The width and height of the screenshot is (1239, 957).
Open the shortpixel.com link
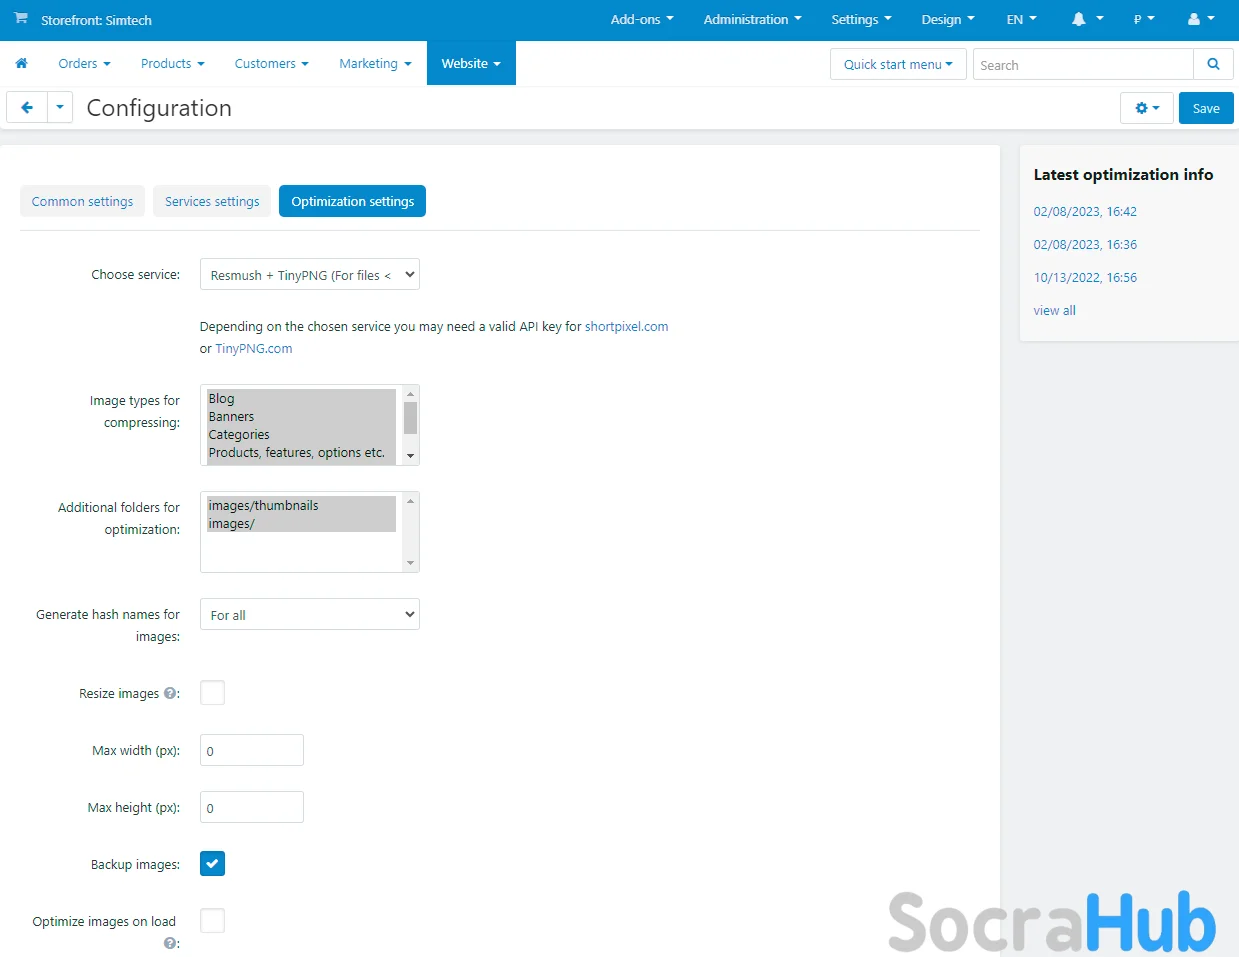tap(626, 326)
